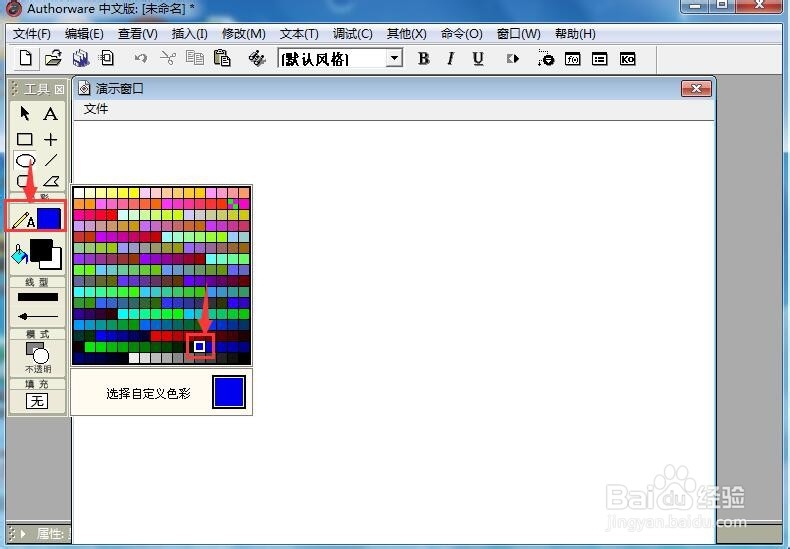Choose the thick line style
This screenshot has height=549, width=790.
38,297
